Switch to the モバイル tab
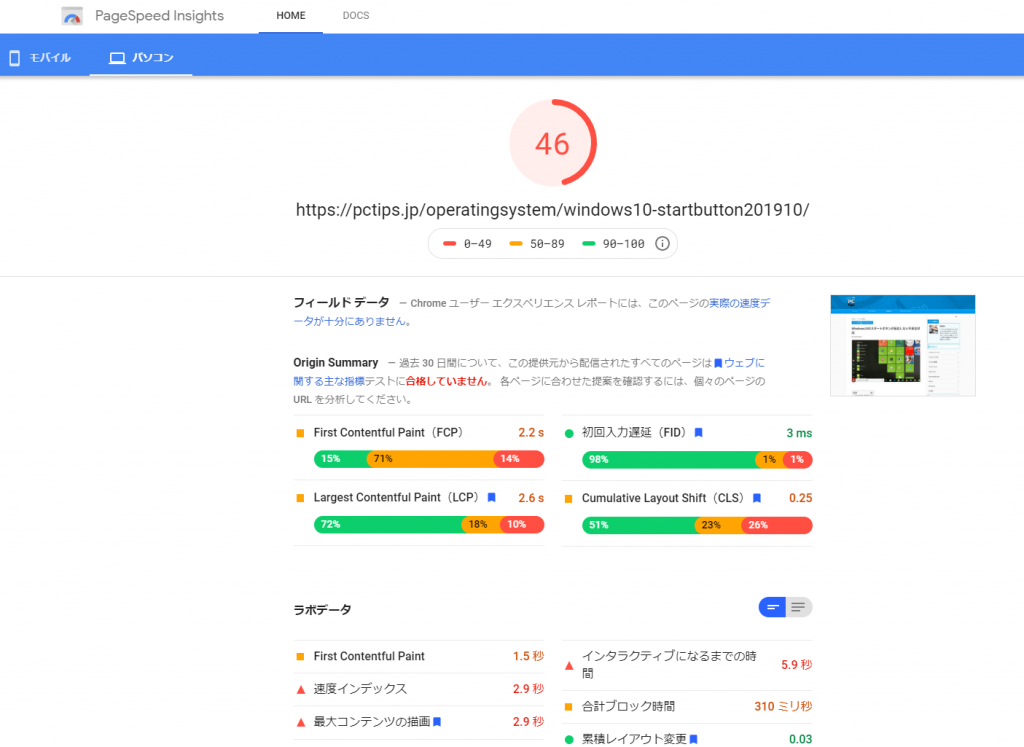The image size is (1024, 747). pyautogui.click(x=40, y=58)
